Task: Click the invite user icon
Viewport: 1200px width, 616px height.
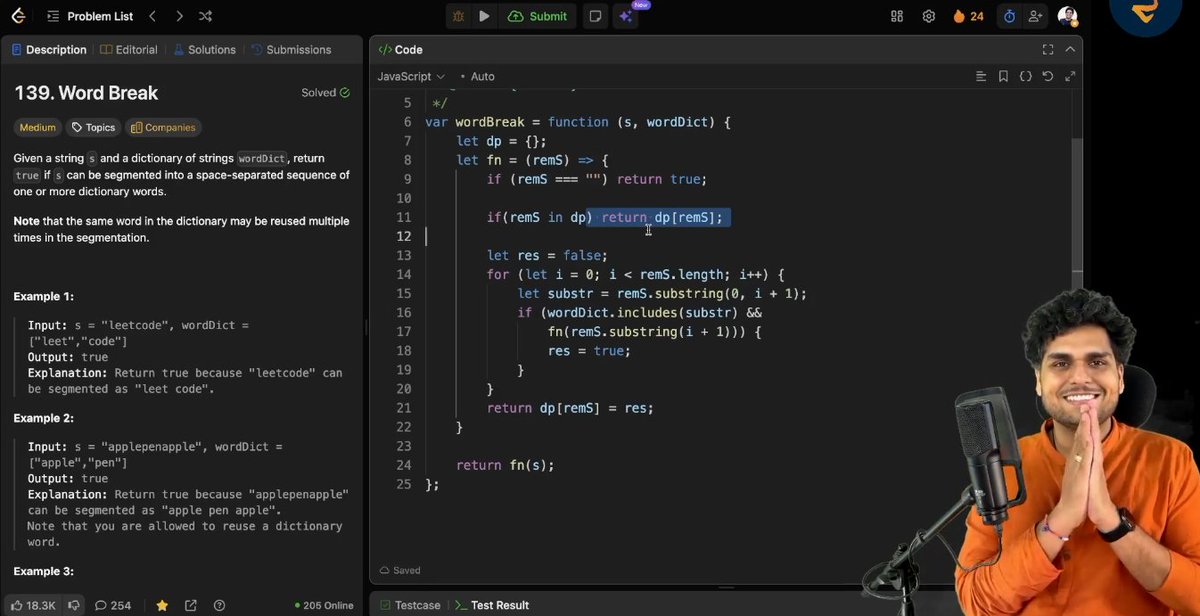Action: tap(1035, 16)
